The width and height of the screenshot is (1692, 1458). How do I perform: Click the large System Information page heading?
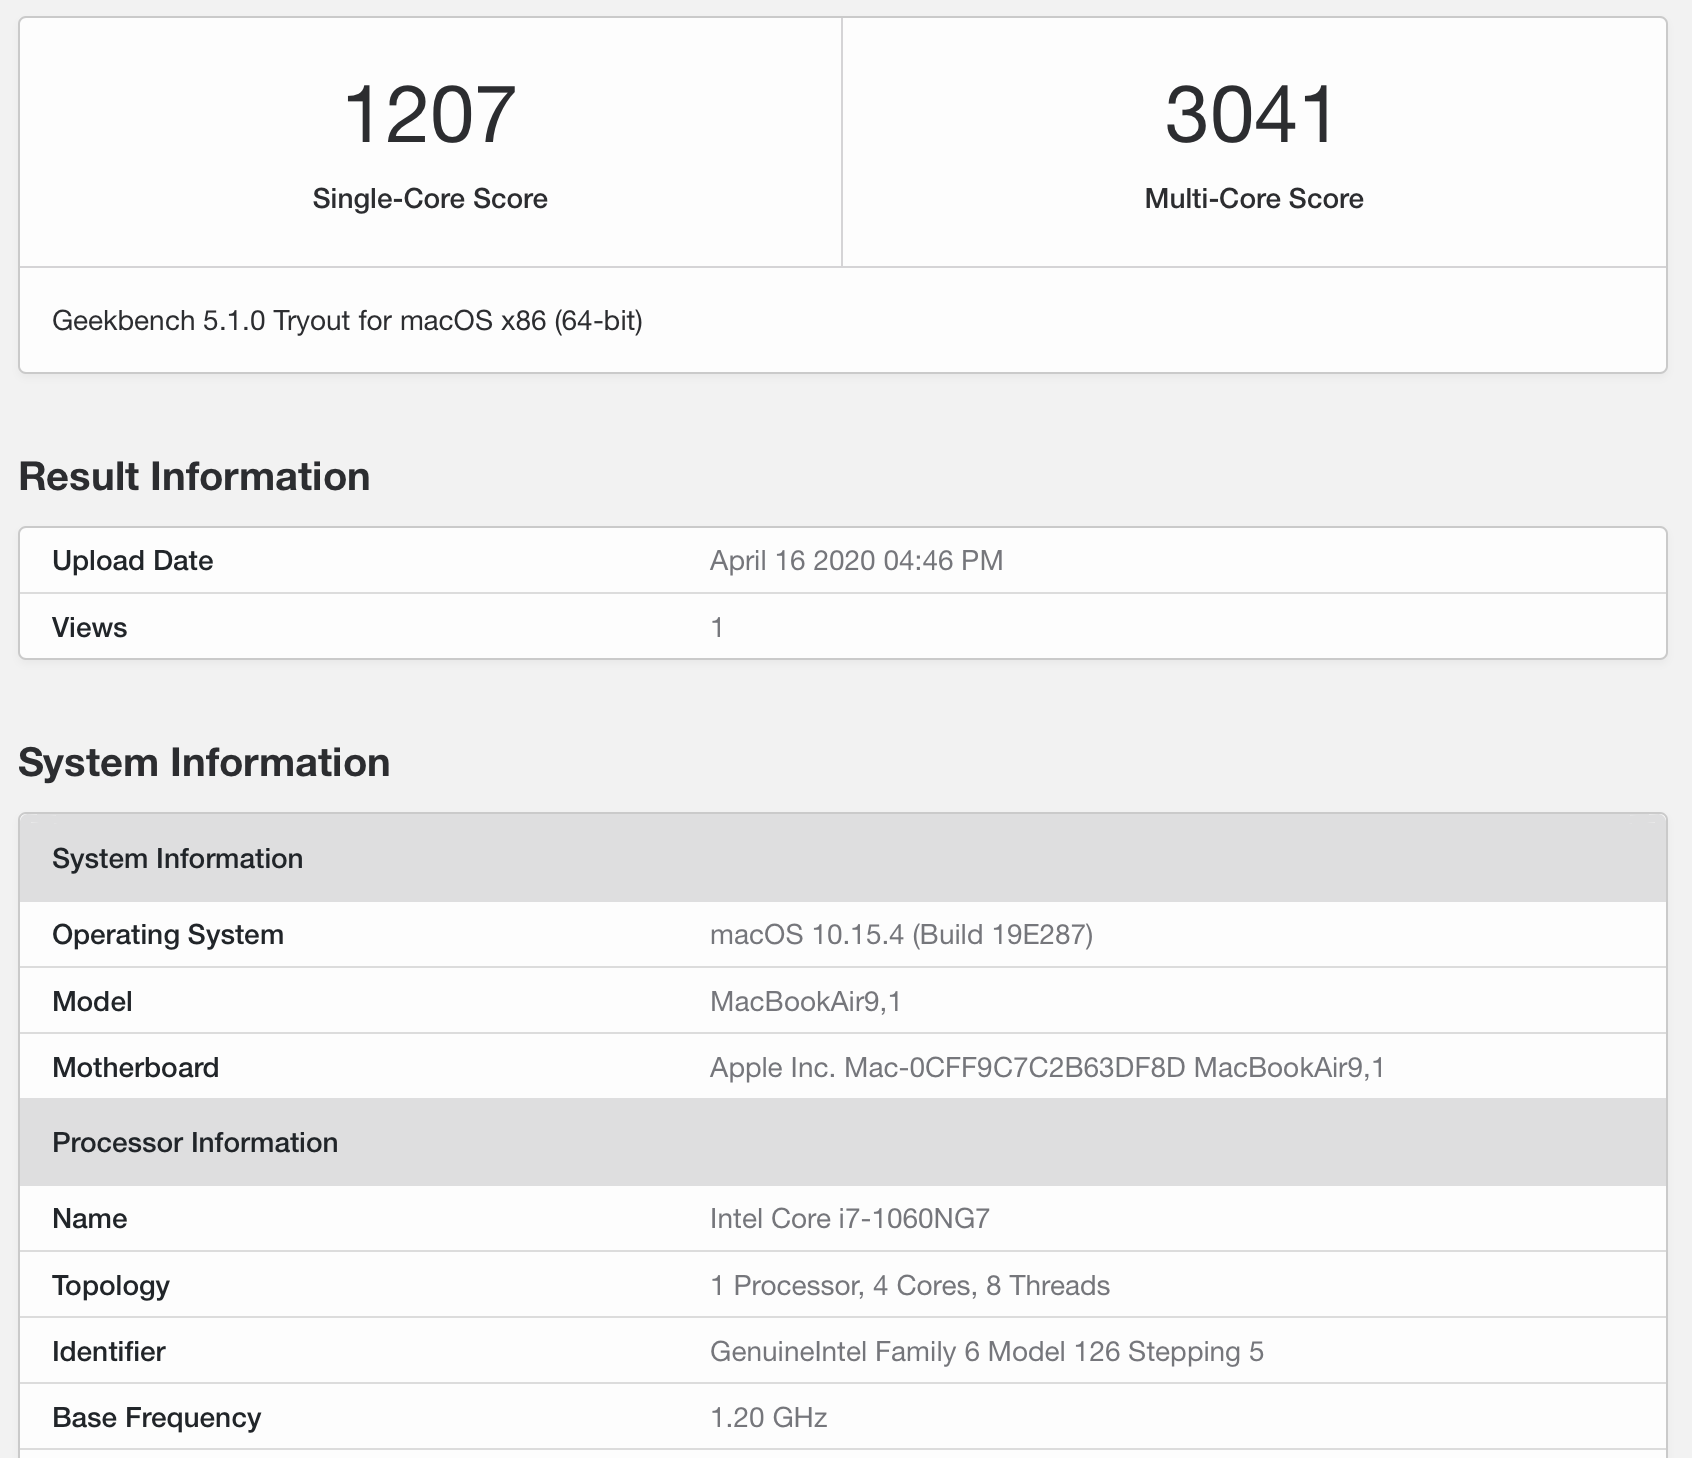pos(204,763)
